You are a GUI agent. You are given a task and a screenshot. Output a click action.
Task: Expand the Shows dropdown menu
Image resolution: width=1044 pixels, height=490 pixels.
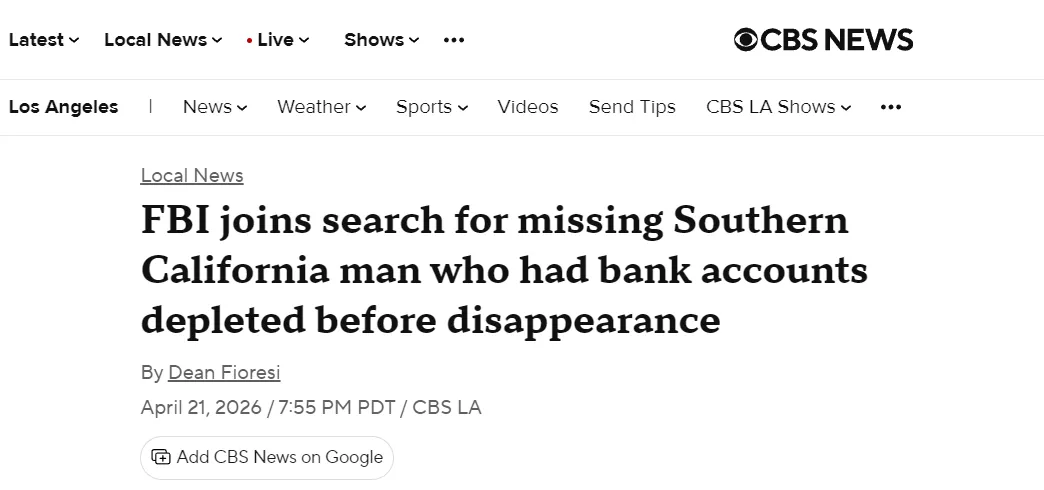tap(381, 40)
